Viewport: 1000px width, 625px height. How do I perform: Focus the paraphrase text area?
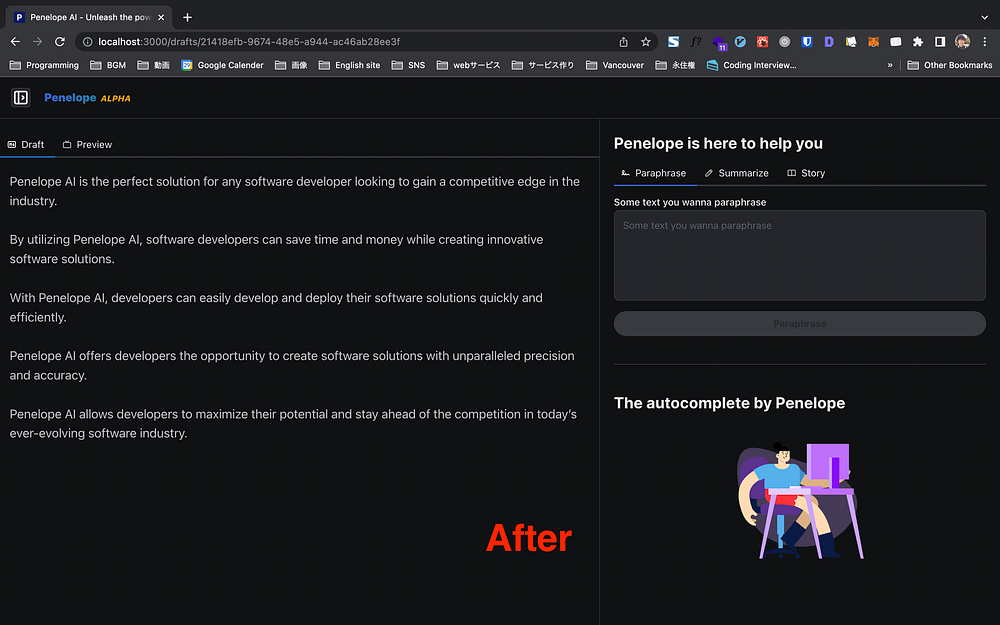(800, 255)
